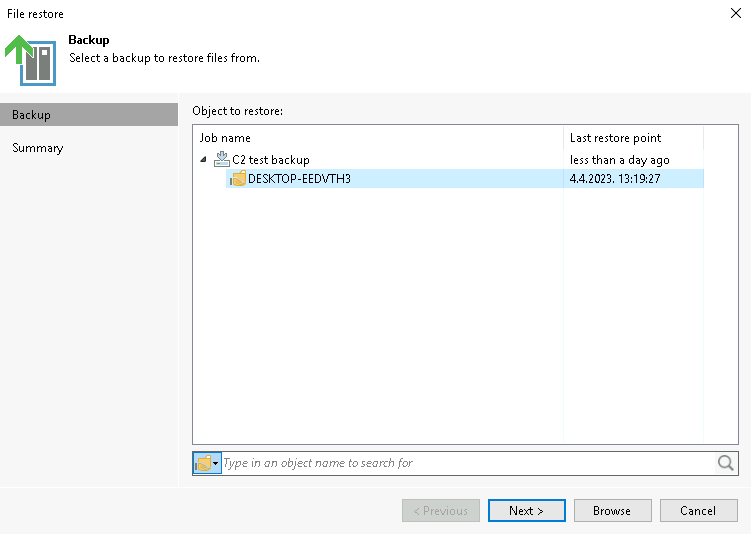Select the C2 test backup row
Viewport: 751px width, 534px height.
pos(448,159)
